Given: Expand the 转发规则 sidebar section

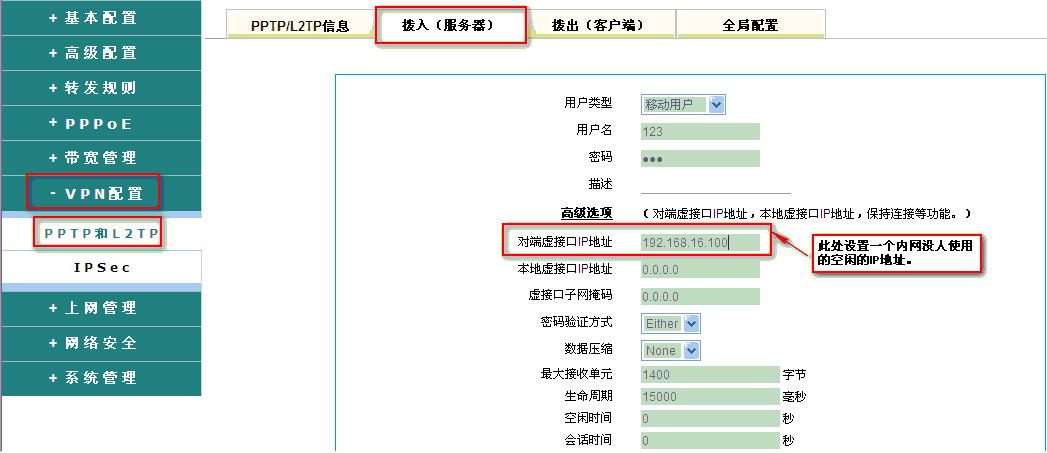Looking at the screenshot, I should tap(93, 88).
